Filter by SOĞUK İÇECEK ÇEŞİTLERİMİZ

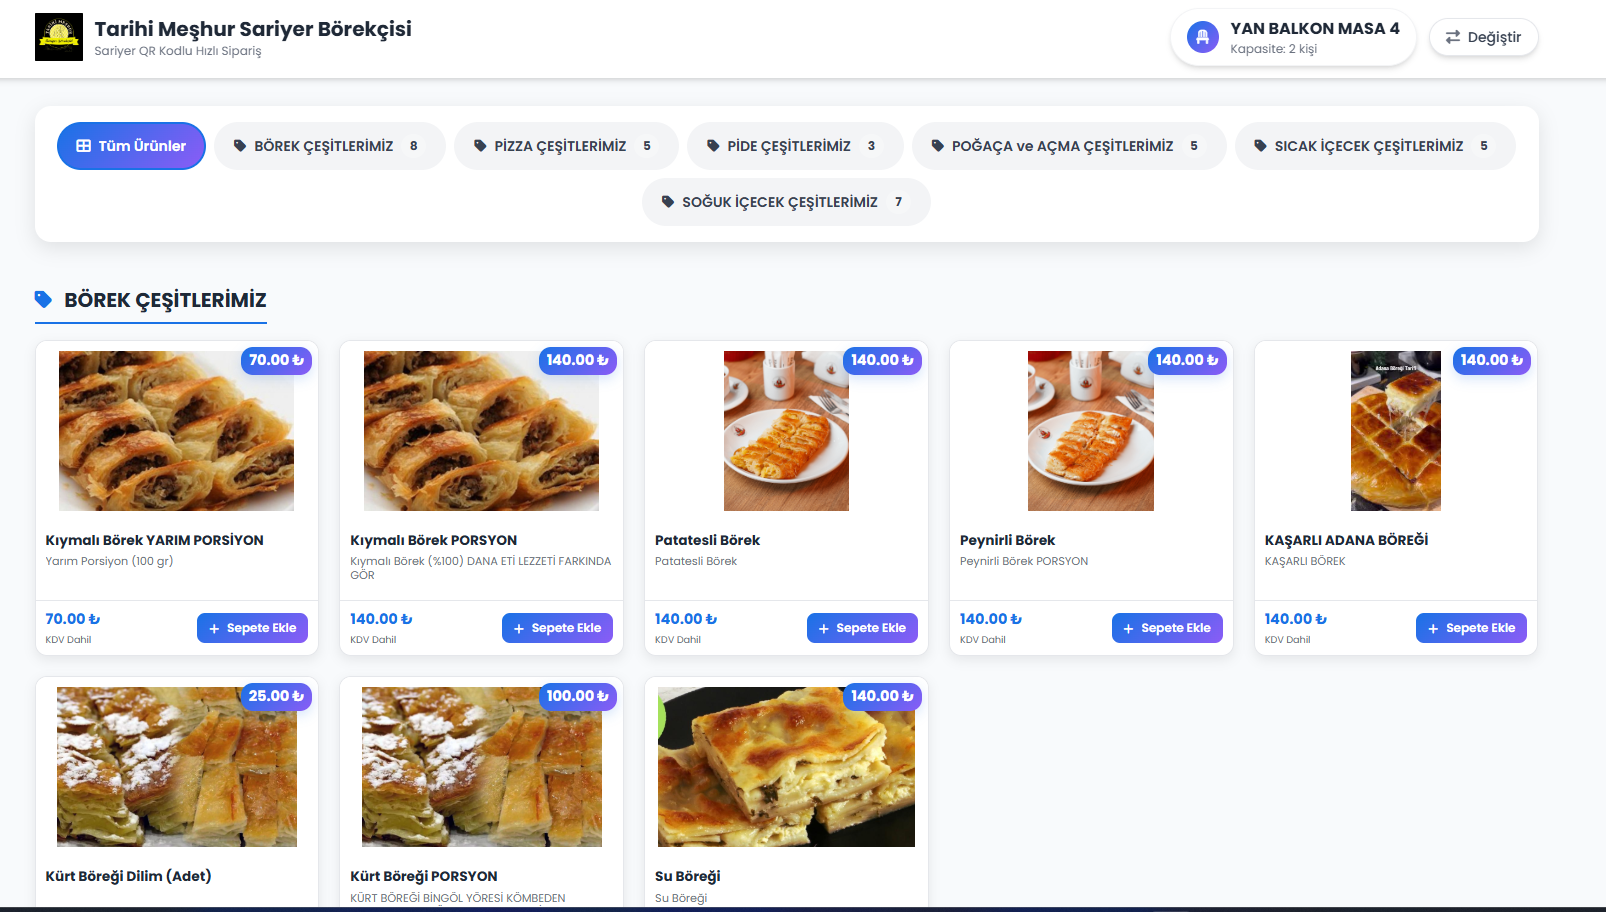click(x=785, y=202)
